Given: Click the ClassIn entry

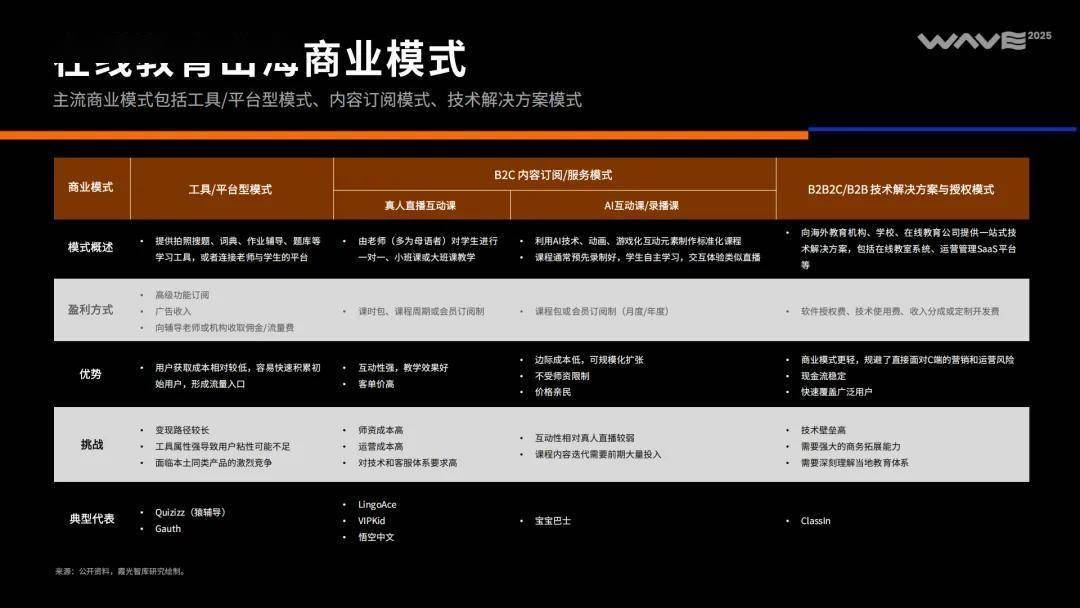Looking at the screenshot, I should [815, 520].
